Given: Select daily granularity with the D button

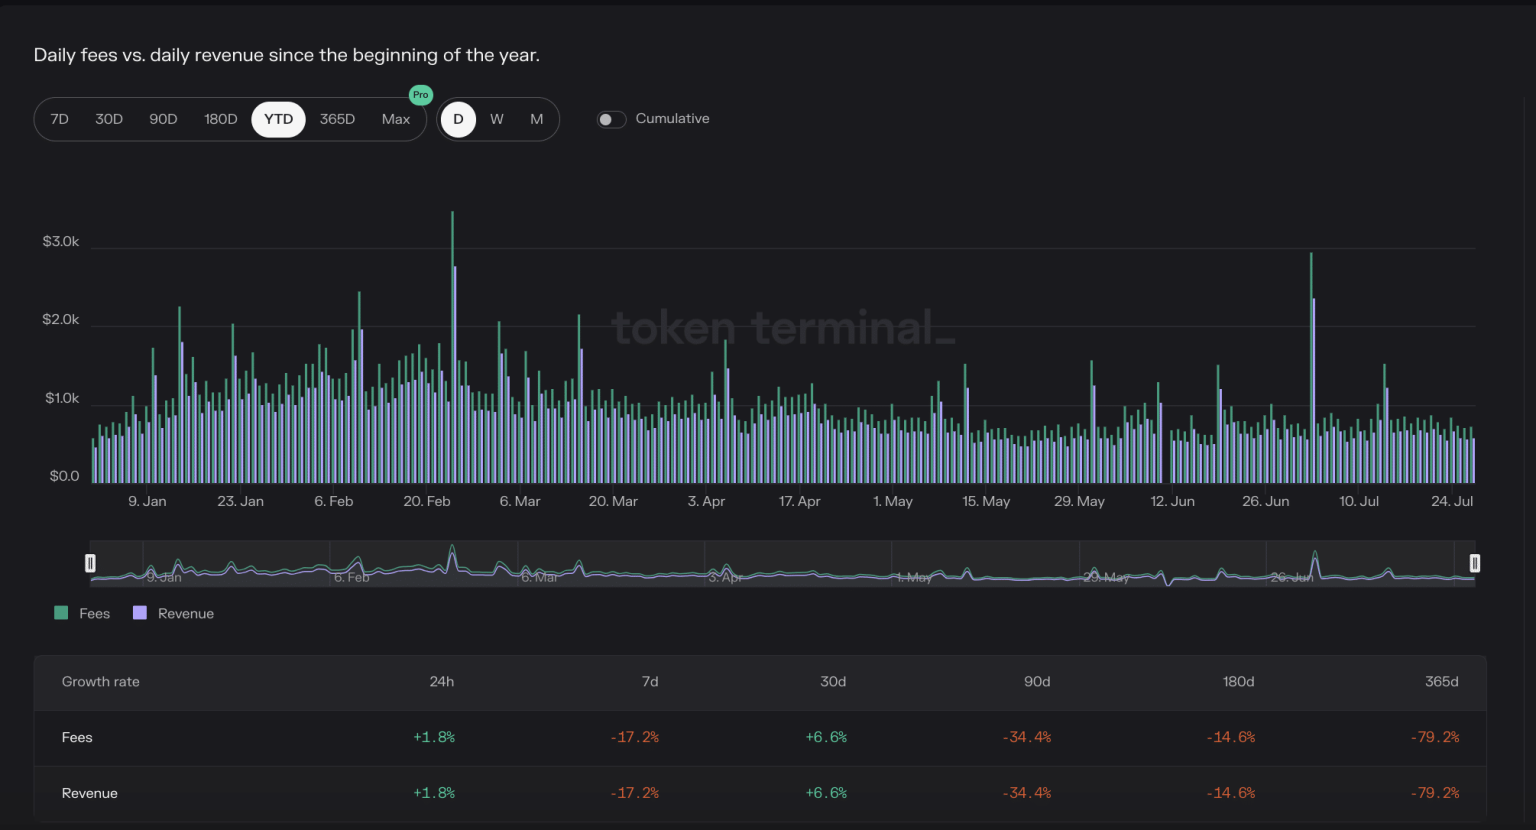Looking at the screenshot, I should [458, 119].
